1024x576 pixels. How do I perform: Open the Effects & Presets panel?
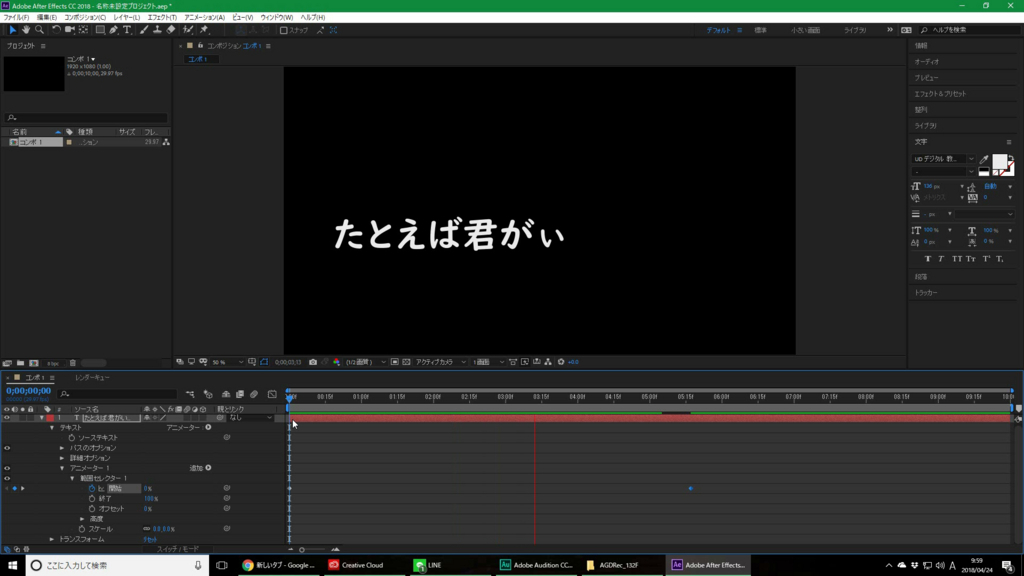tap(940, 93)
